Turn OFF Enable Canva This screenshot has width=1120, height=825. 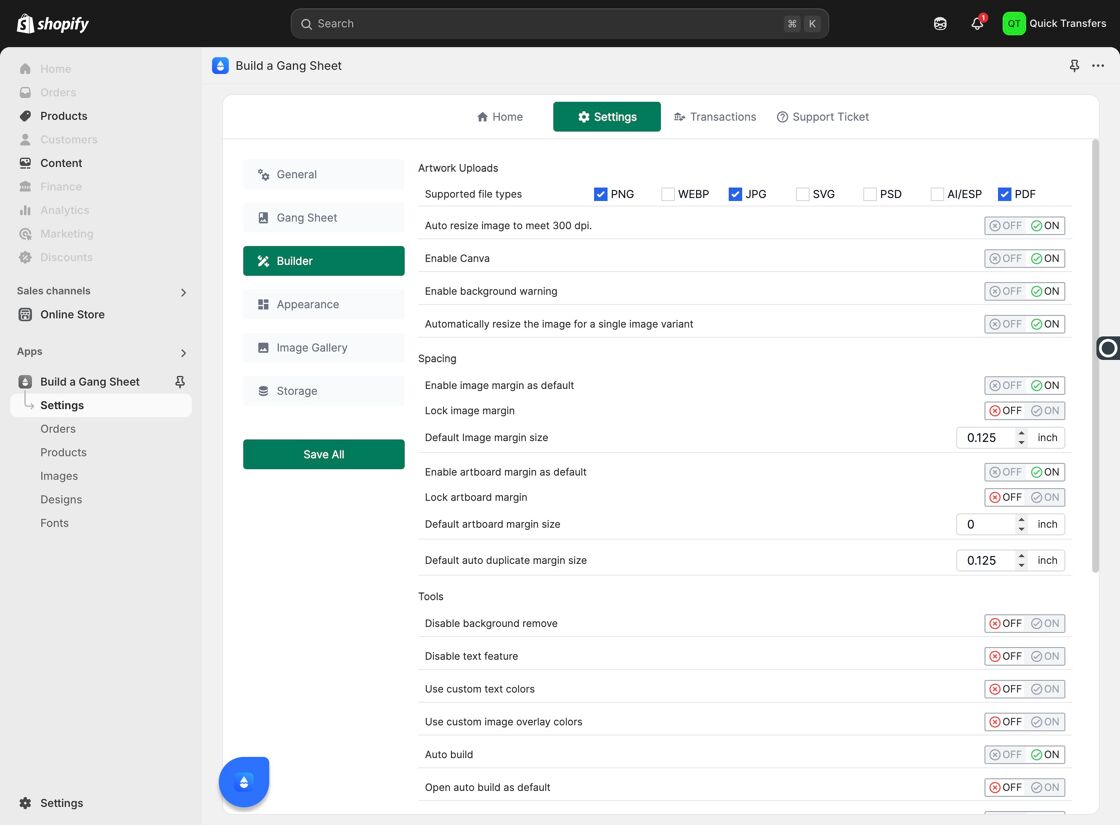(1005, 259)
